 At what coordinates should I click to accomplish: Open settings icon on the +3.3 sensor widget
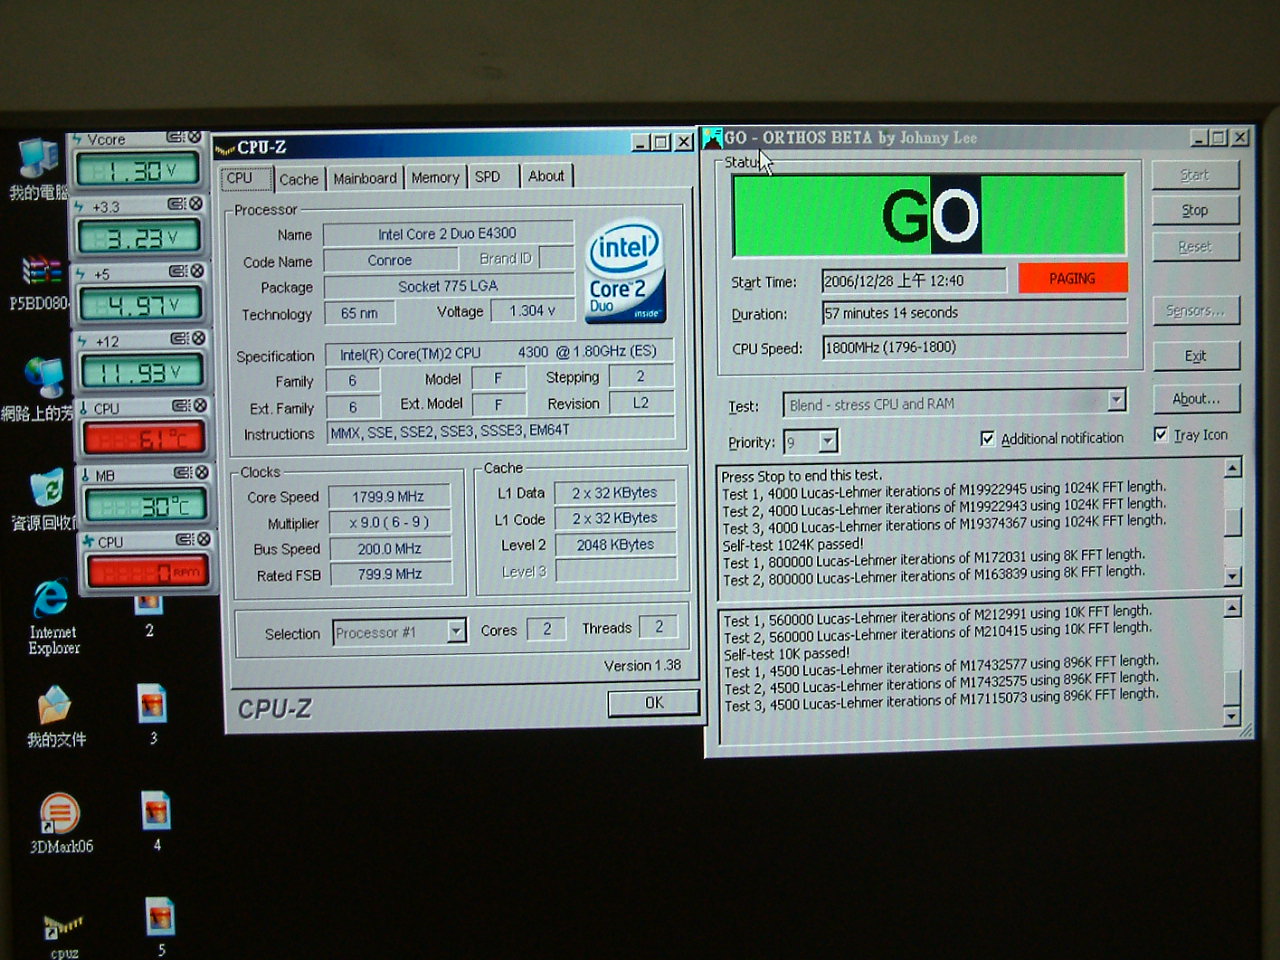coord(176,204)
